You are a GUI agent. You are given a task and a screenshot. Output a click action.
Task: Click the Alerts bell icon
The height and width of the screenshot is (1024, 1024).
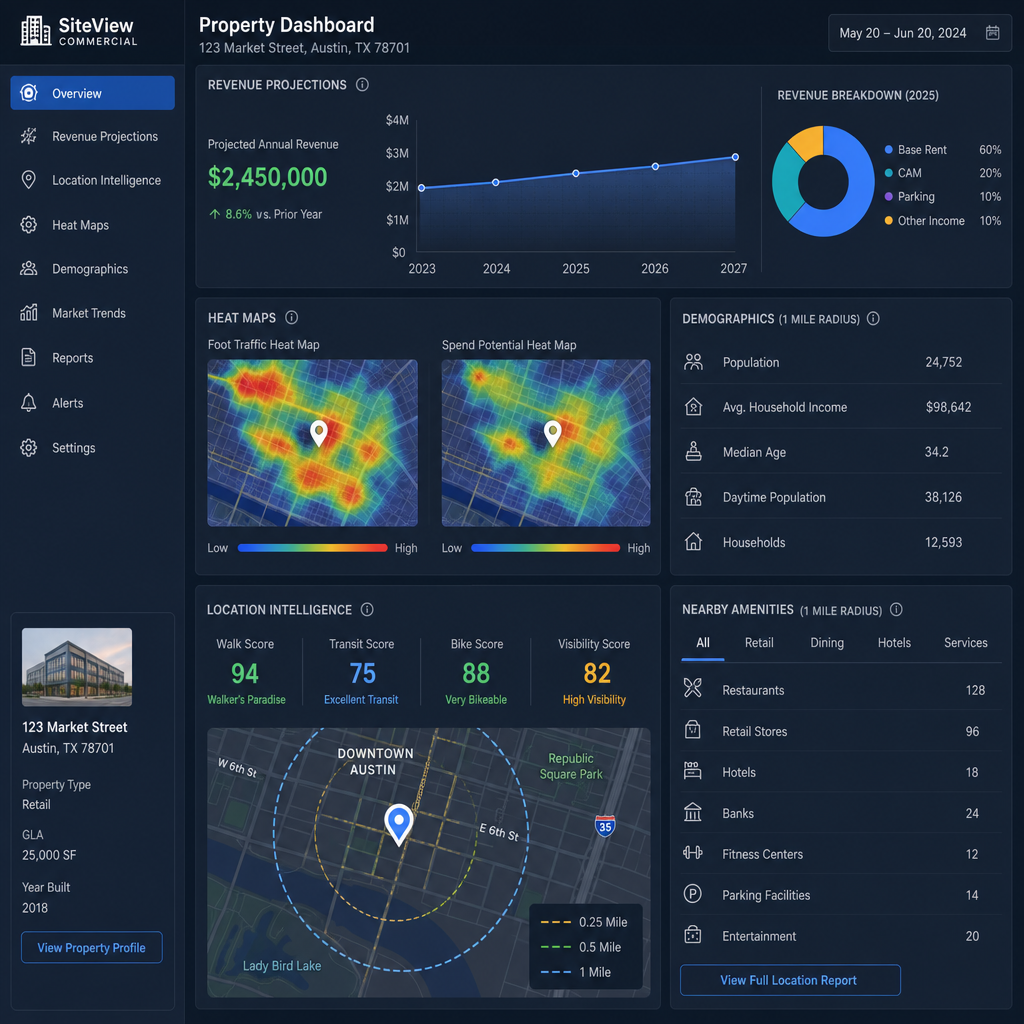29,403
